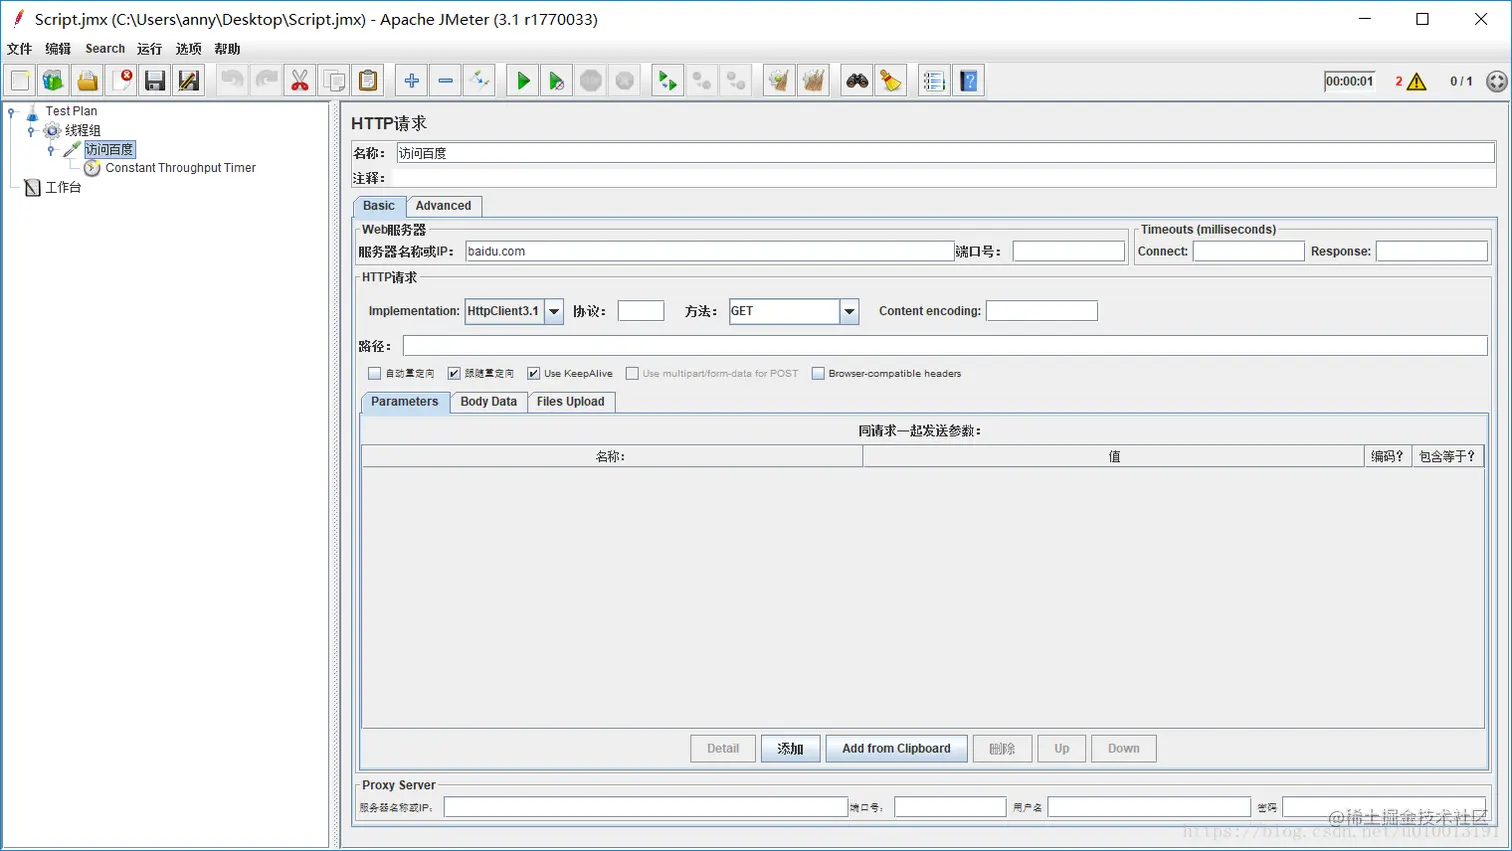The width and height of the screenshot is (1512, 851).
Task: Switch to the Advanced tab
Action: click(x=444, y=206)
